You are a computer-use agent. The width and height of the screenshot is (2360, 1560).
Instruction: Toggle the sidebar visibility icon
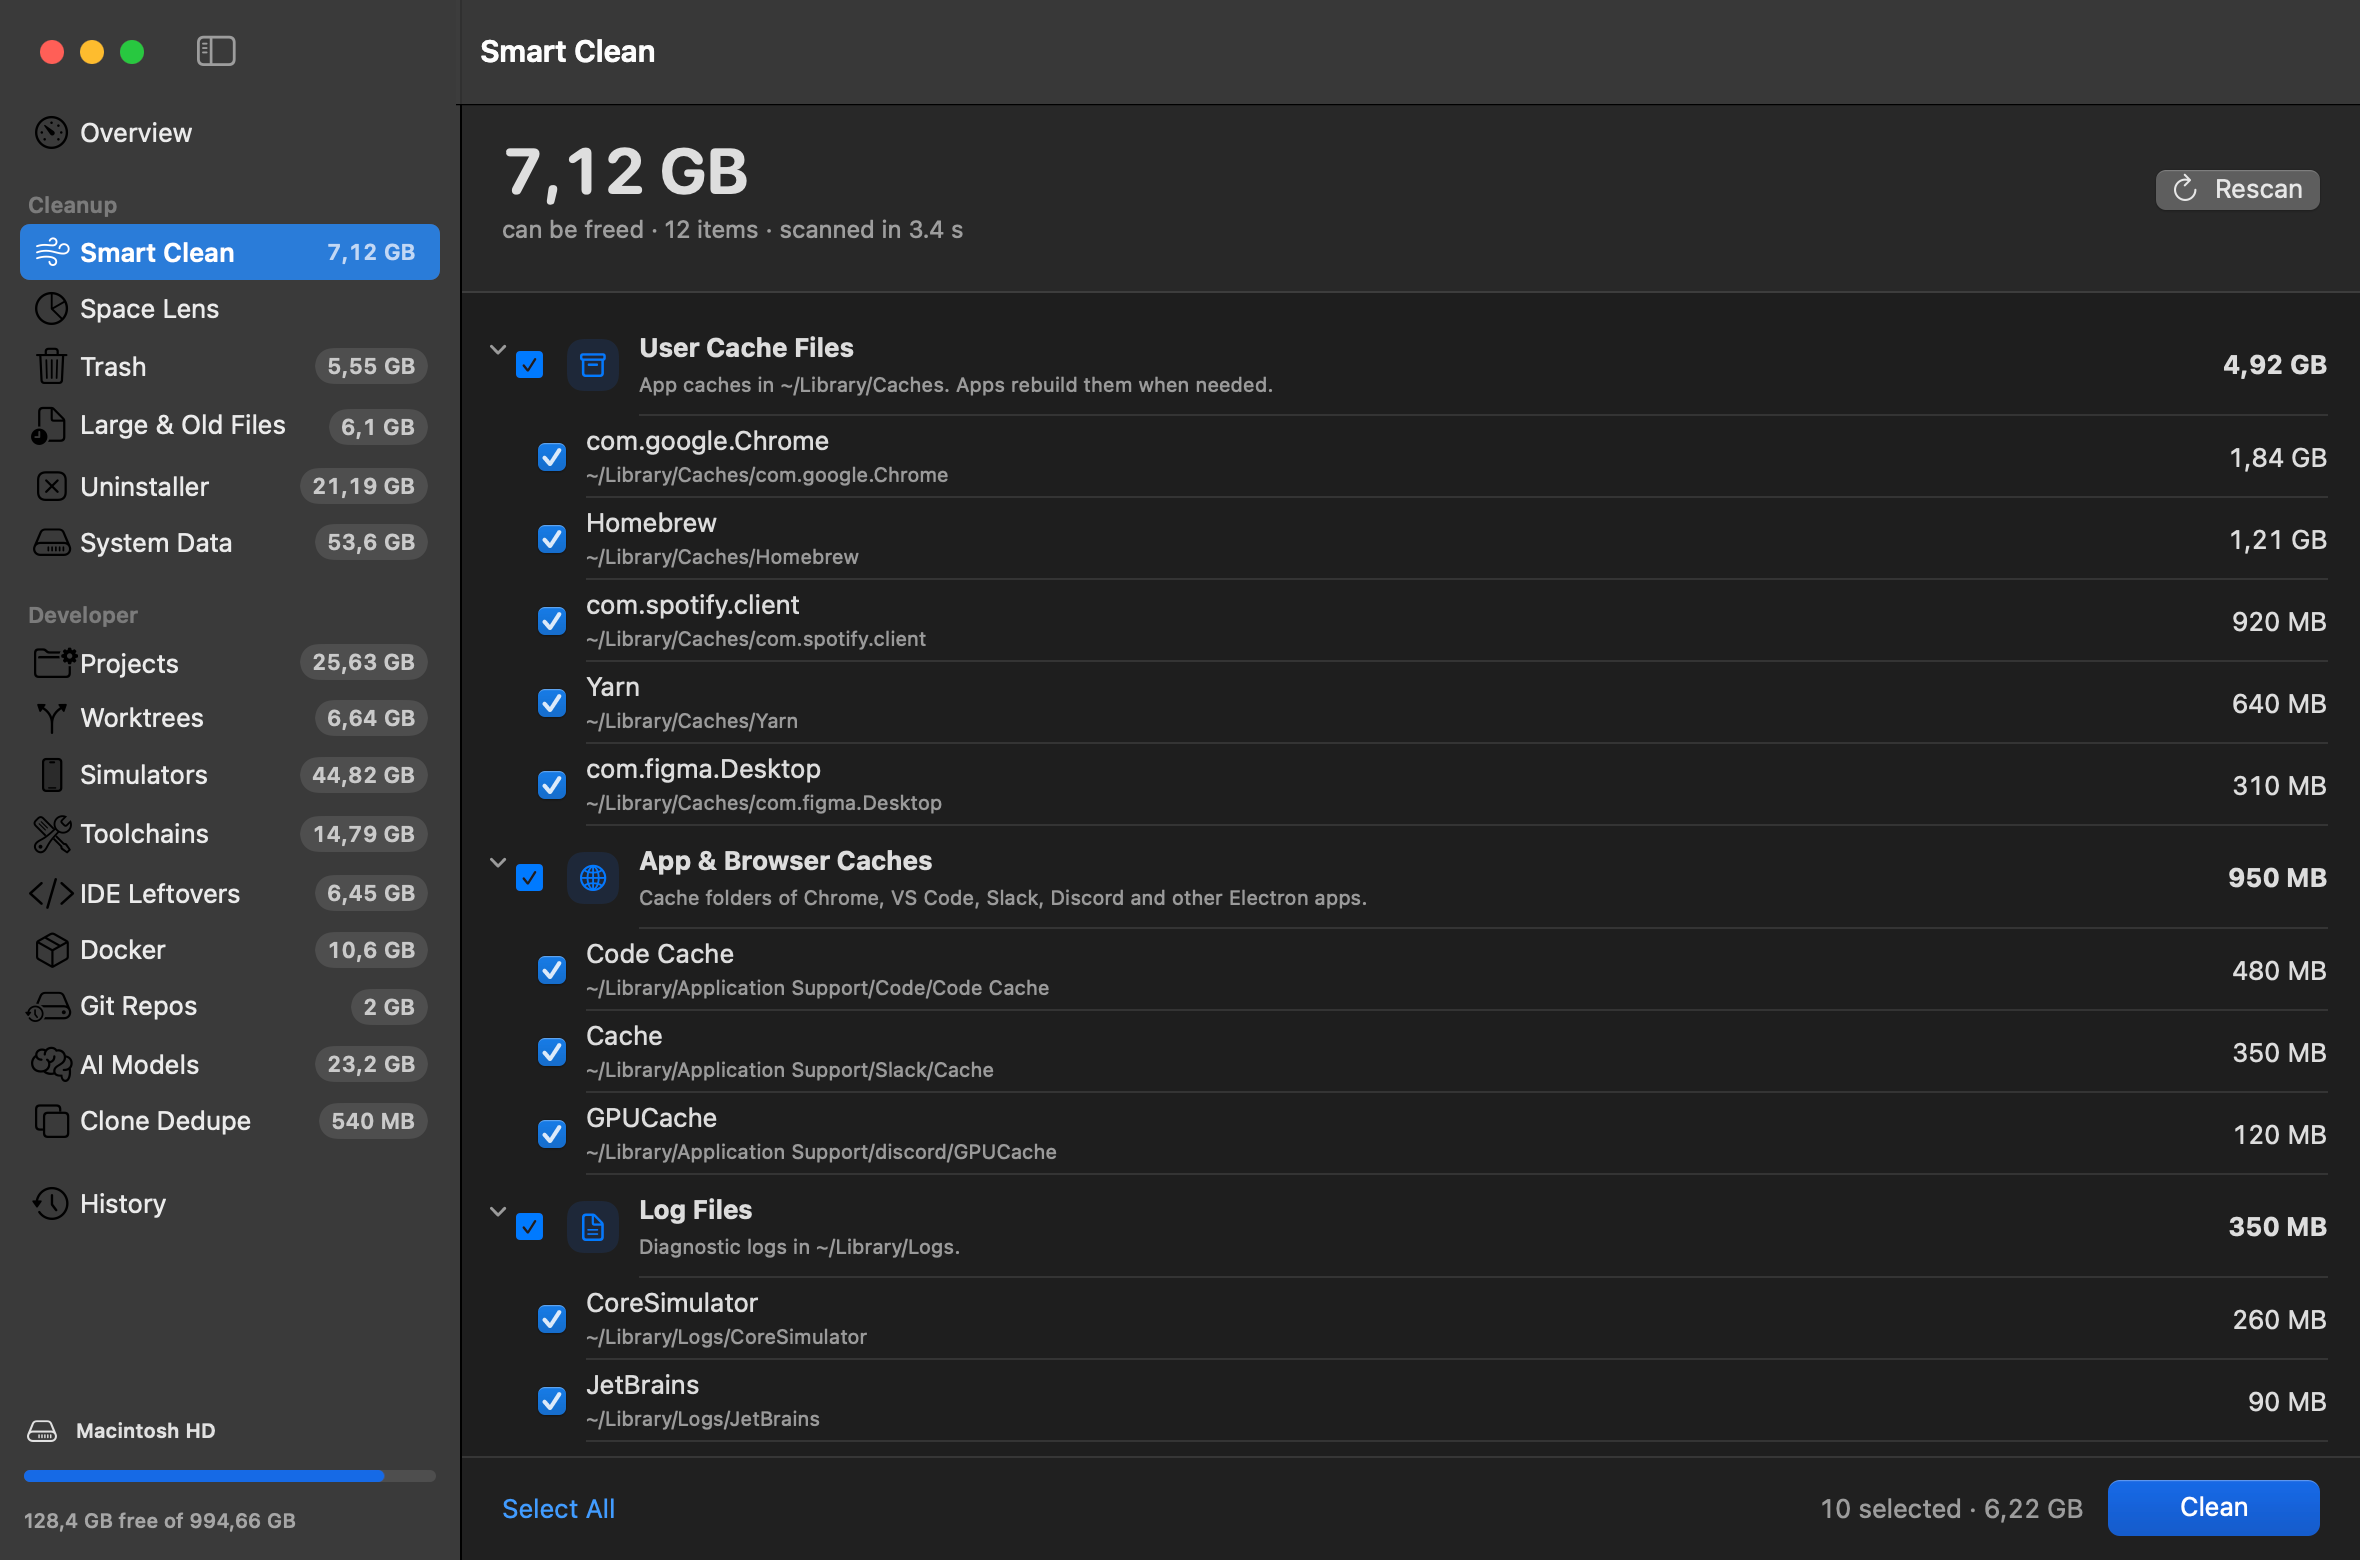216,51
